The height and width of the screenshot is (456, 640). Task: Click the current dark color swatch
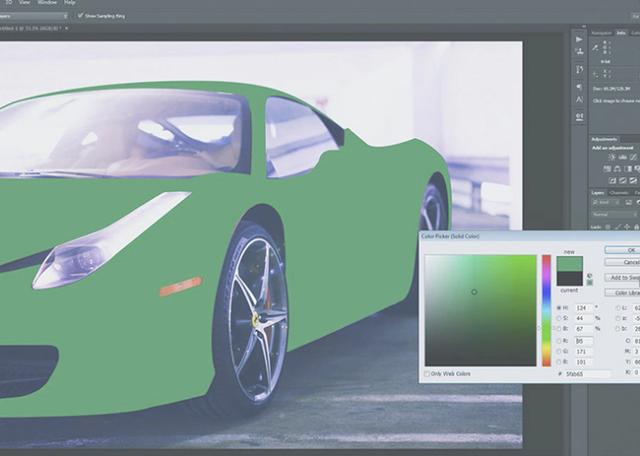(x=569, y=278)
